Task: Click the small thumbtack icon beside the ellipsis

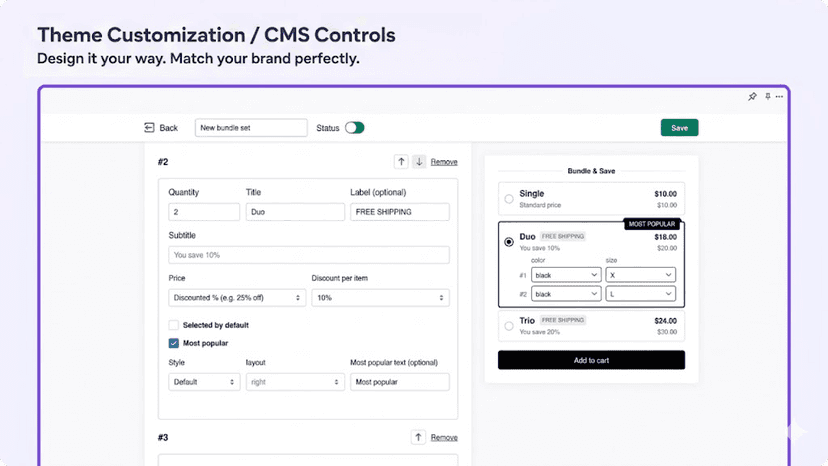Action: click(768, 96)
